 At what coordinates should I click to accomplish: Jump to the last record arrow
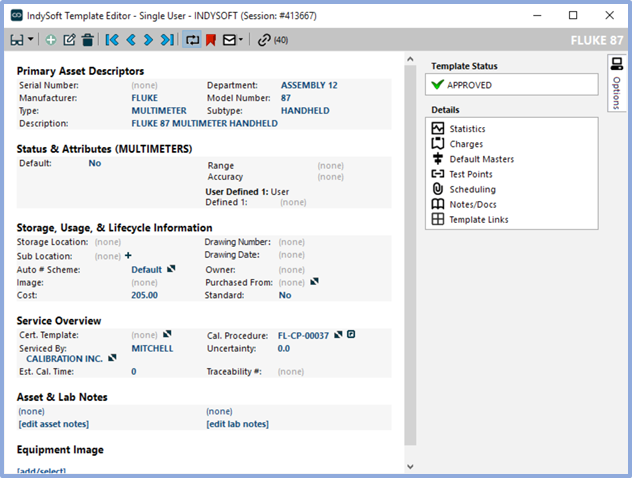(x=166, y=40)
